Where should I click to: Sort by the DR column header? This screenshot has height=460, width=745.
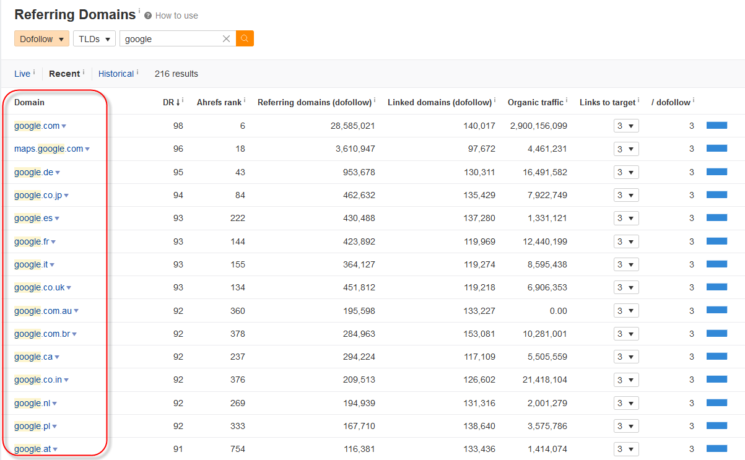[x=171, y=102]
